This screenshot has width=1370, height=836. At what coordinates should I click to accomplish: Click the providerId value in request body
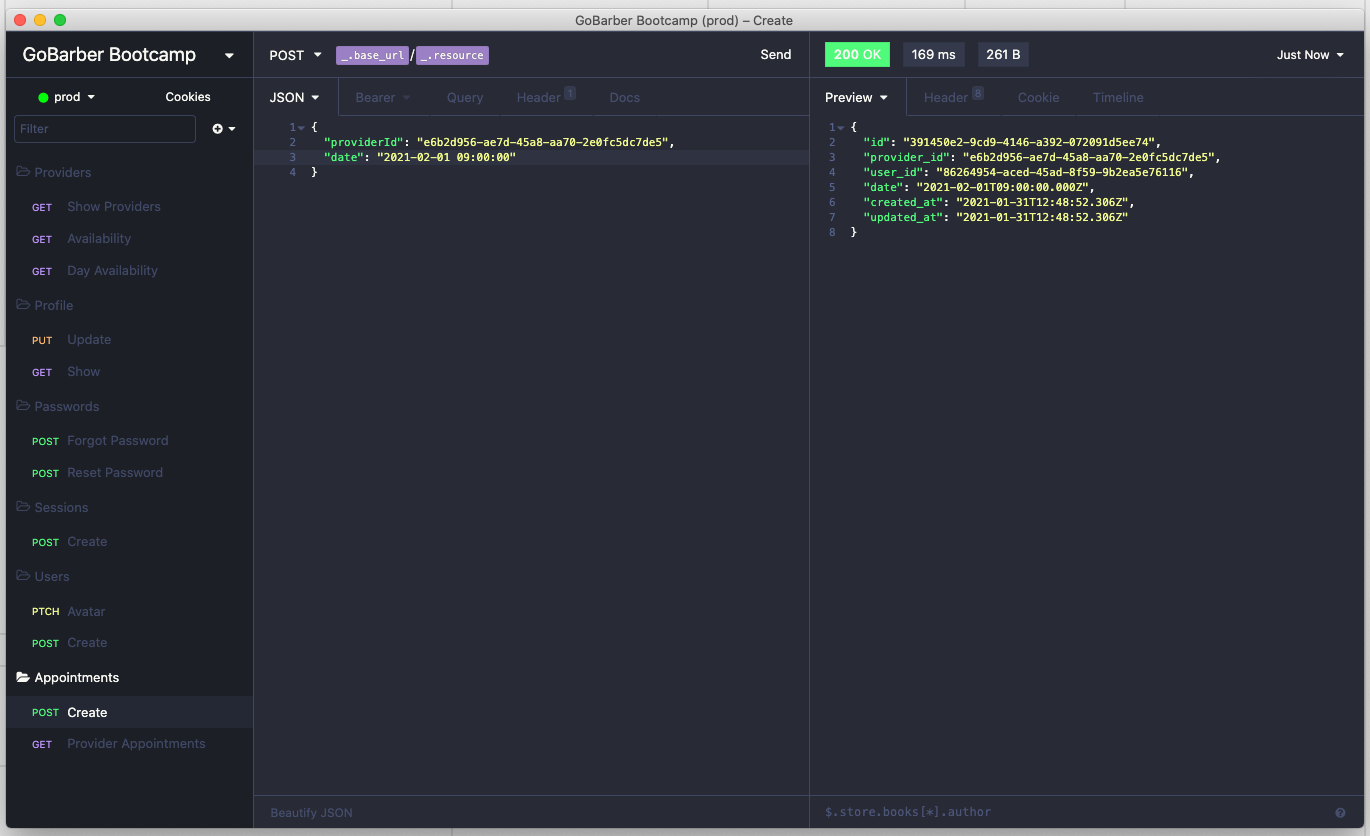pyautogui.click(x=542, y=142)
